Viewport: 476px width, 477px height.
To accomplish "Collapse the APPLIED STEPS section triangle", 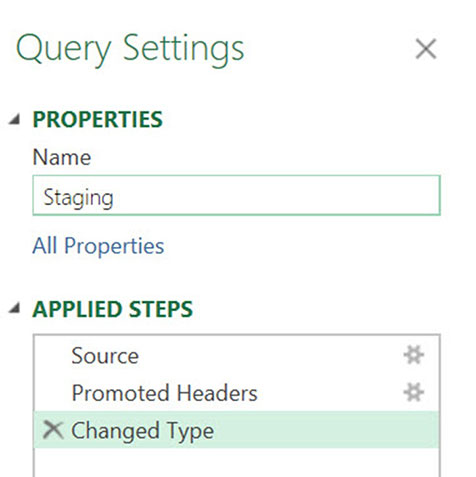I will coord(14,308).
